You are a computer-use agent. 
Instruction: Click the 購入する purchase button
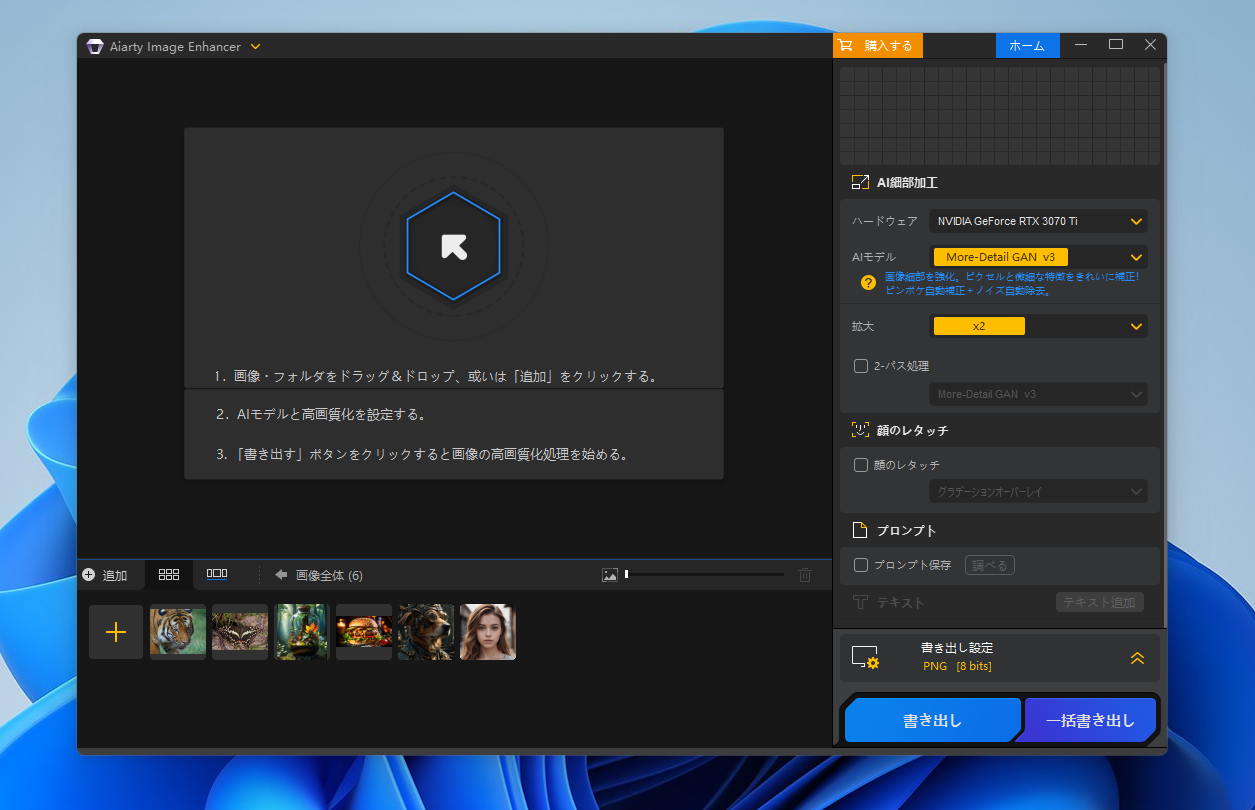coord(878,46)
